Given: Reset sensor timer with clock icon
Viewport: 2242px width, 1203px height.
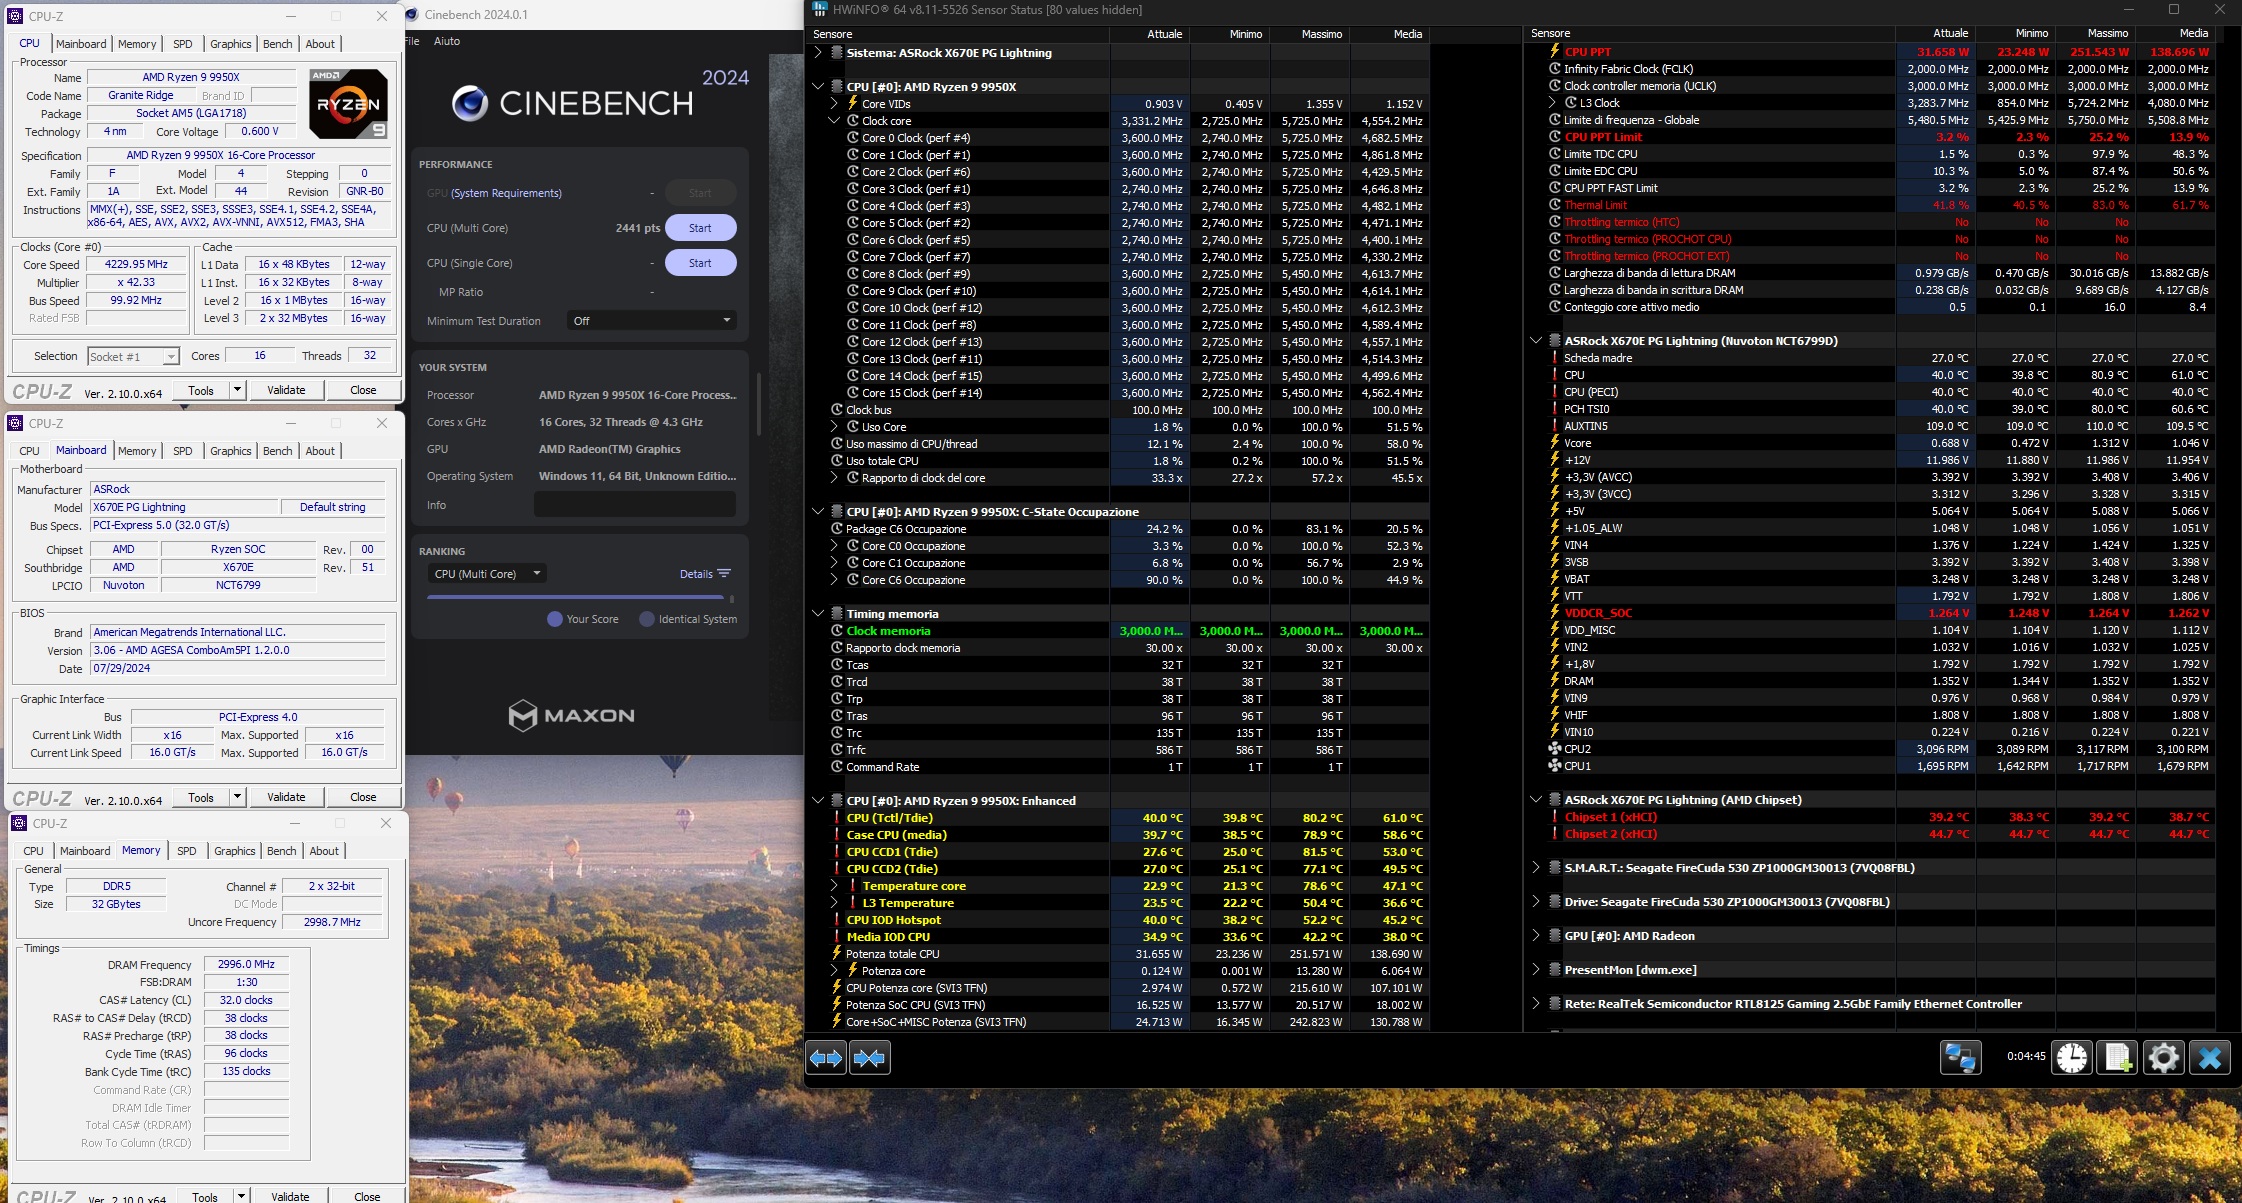Looking at the screenshot, I should click(x=2072, y=1057).
